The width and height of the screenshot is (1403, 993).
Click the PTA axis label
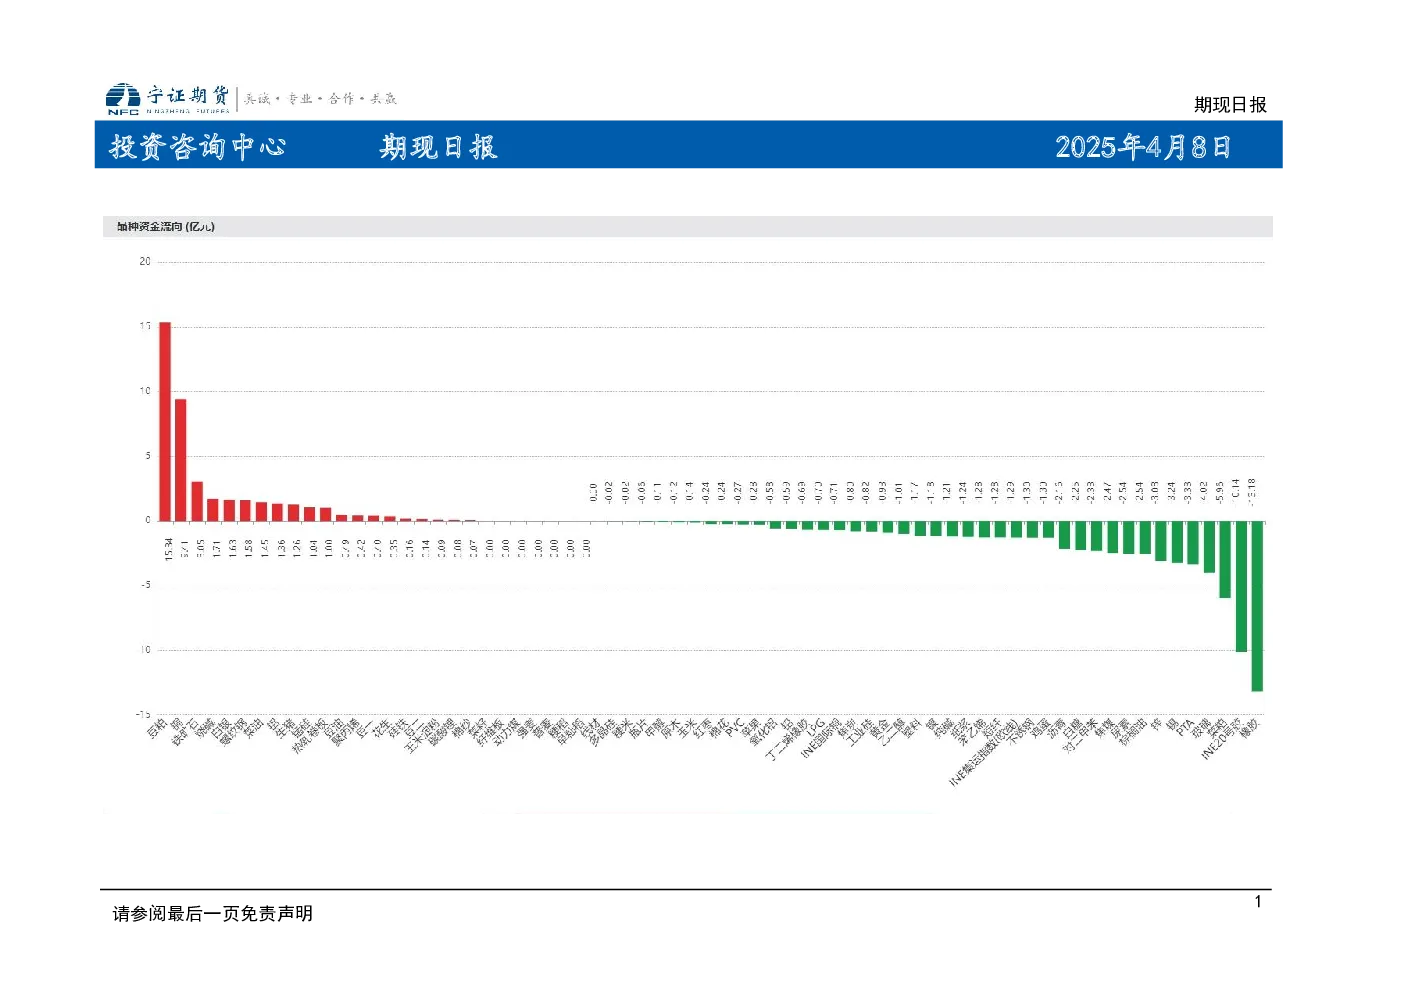point(1186,728)
